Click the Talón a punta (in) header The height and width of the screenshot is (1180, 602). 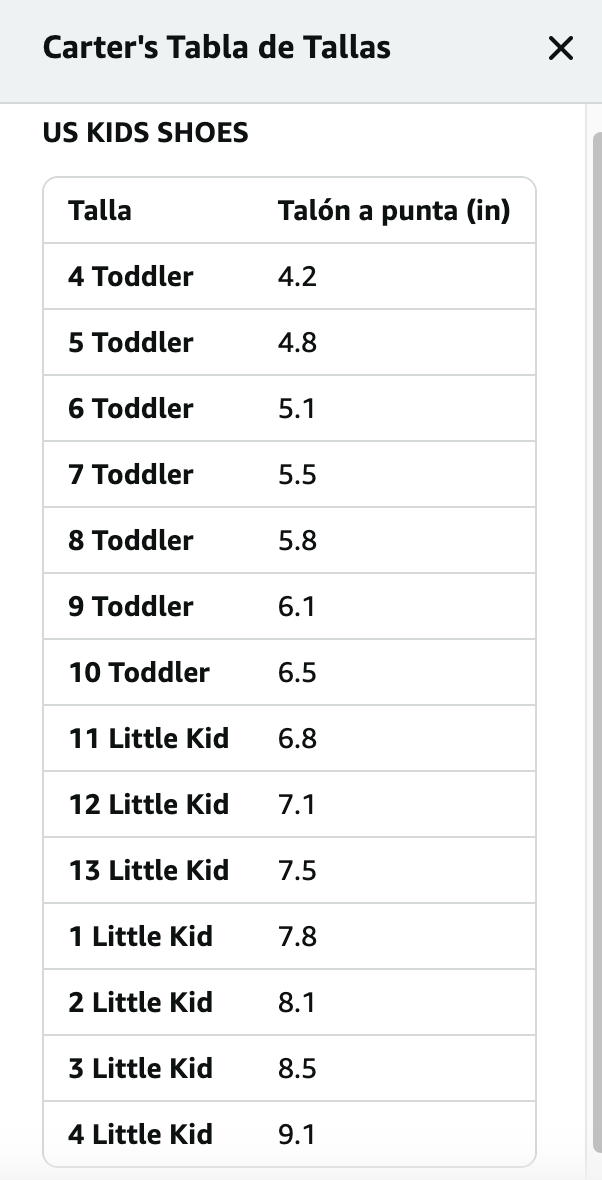[x=394, y=211]
